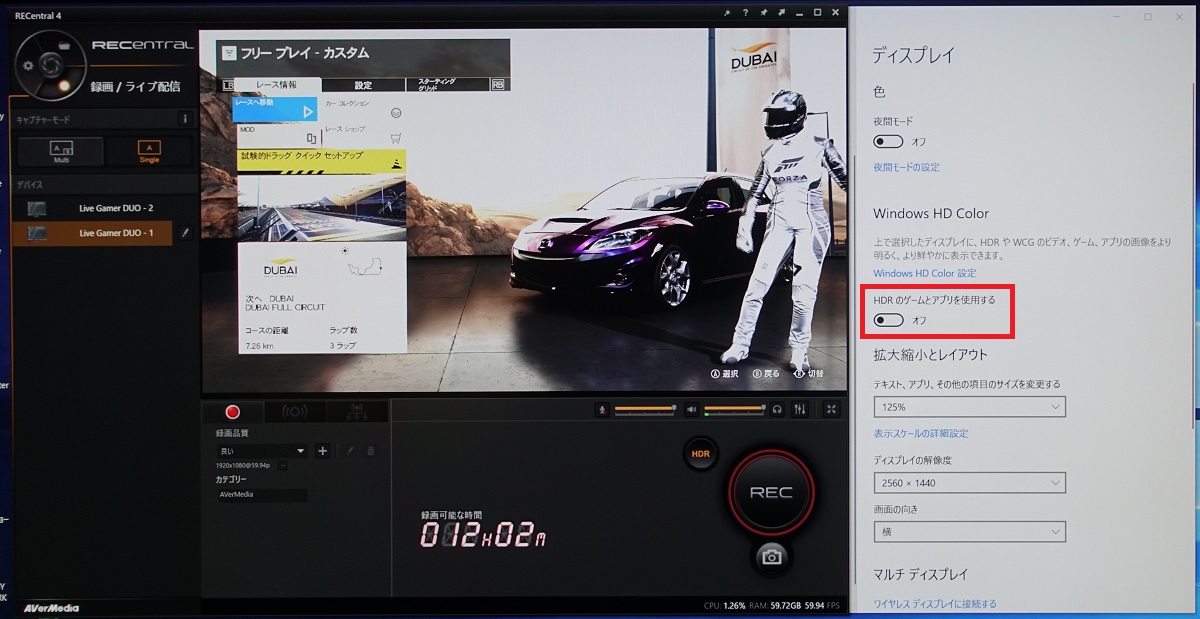Image resolution: width=1200 pixels, height=619 pixels.
Task: Open the audio mixer icon
Action: pos(800,409)
